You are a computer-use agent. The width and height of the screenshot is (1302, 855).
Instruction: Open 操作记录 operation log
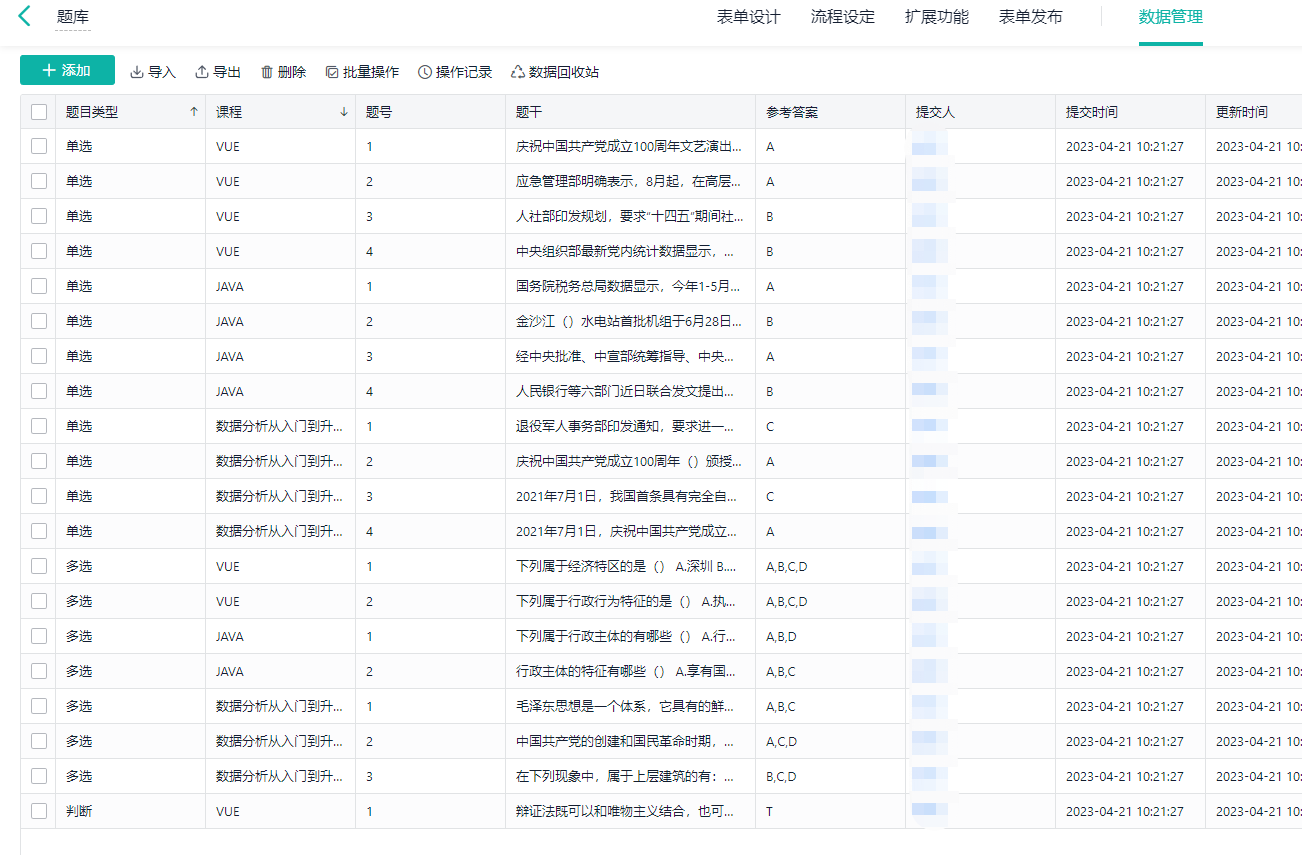455,72
